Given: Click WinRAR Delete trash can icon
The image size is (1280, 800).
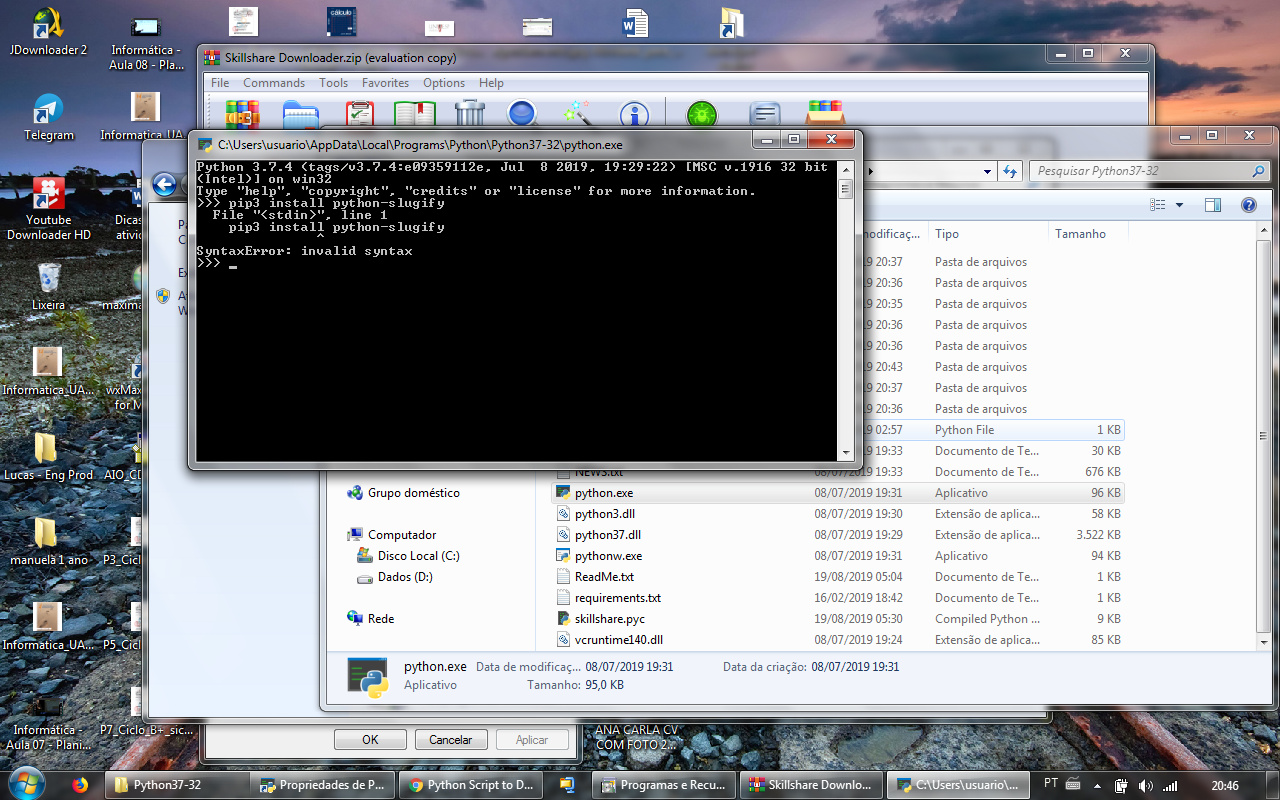Looking at the screenshot, I should click(470, 113).
